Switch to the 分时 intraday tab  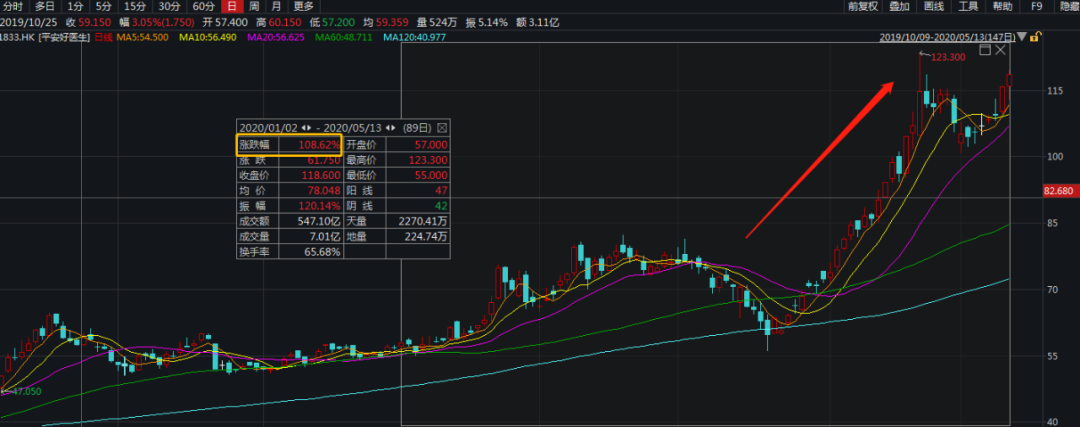coord(12,6)
